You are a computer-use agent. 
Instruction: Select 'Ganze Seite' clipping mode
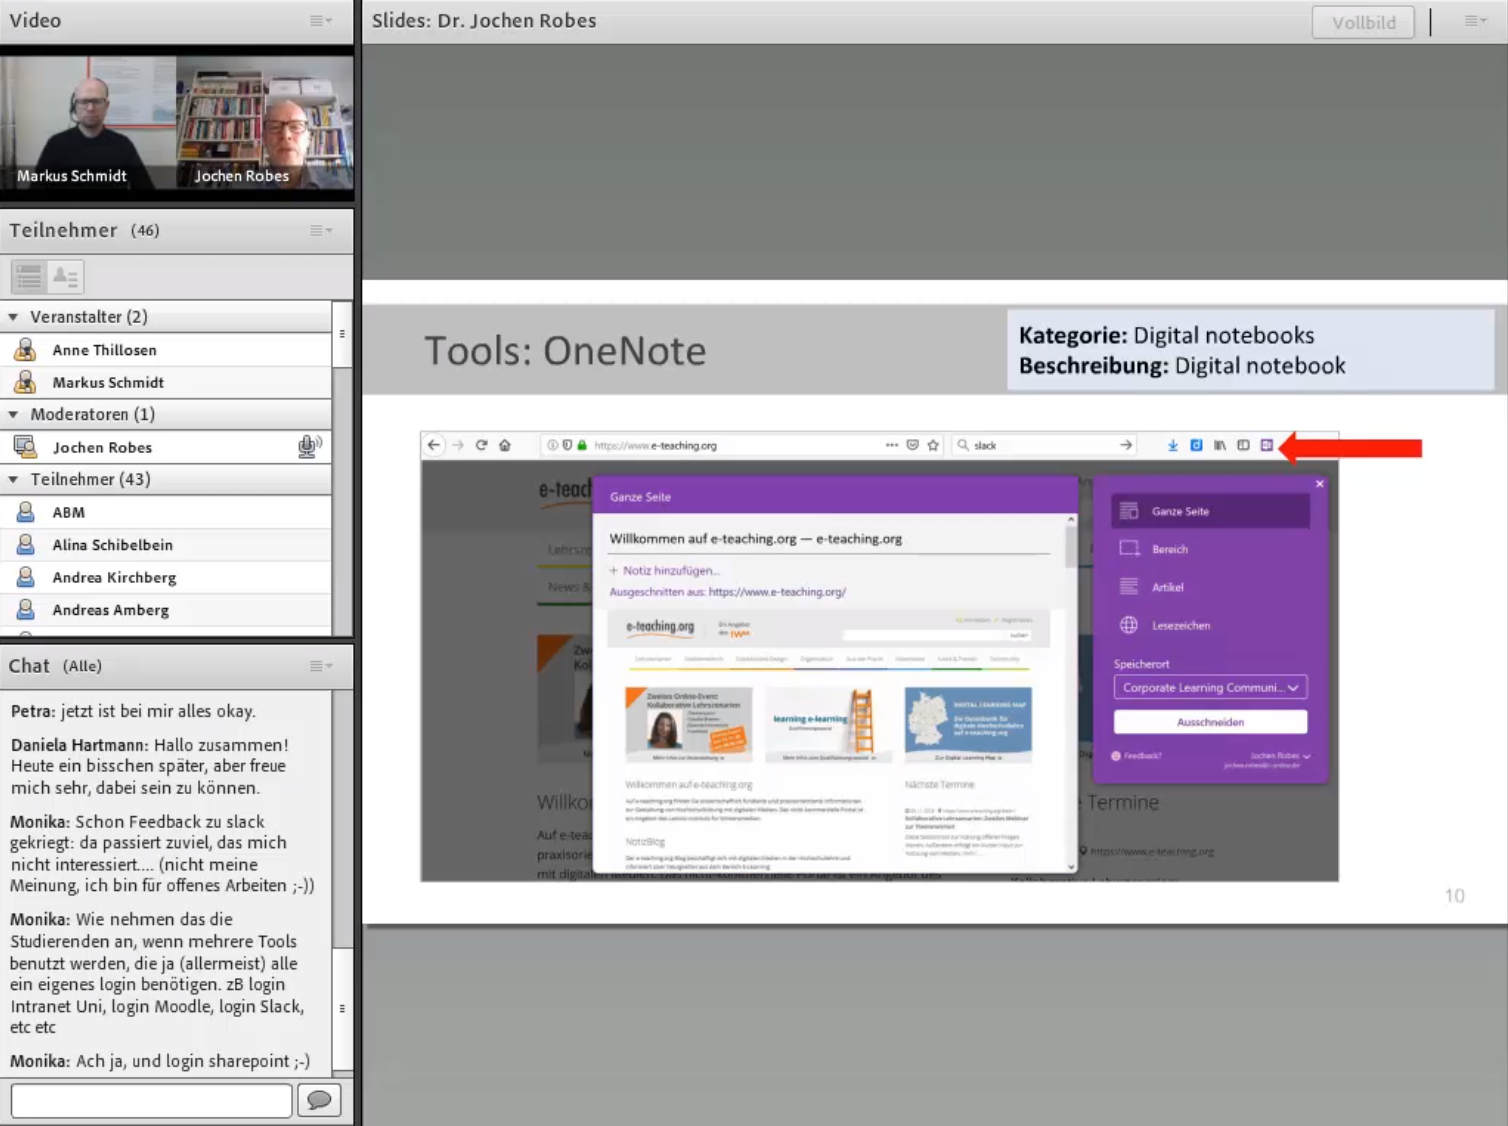(x=1210, y=511)
